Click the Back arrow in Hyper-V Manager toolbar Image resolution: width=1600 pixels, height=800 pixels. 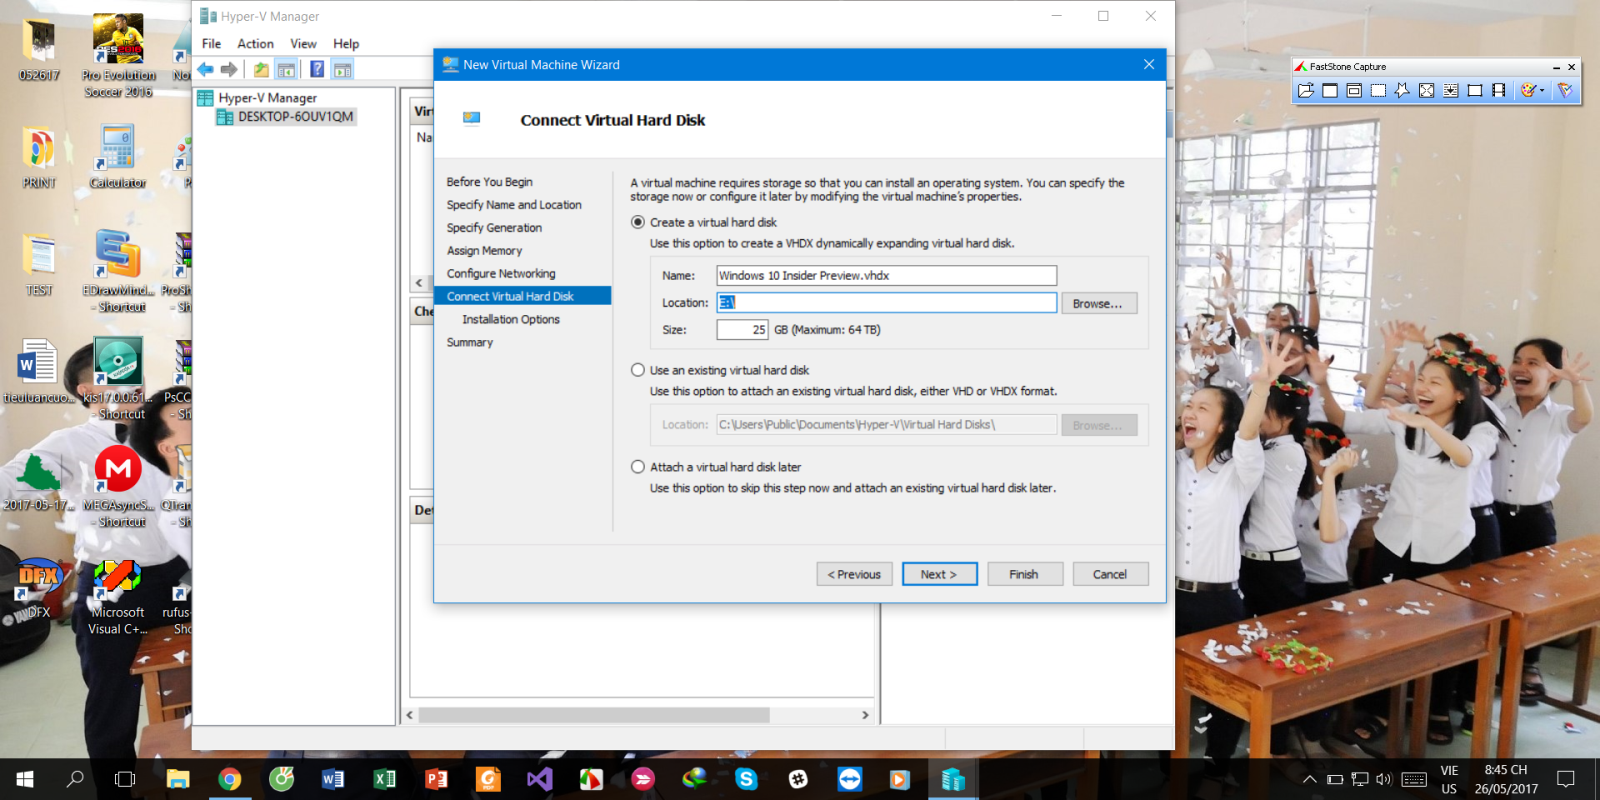coord(205,69)
